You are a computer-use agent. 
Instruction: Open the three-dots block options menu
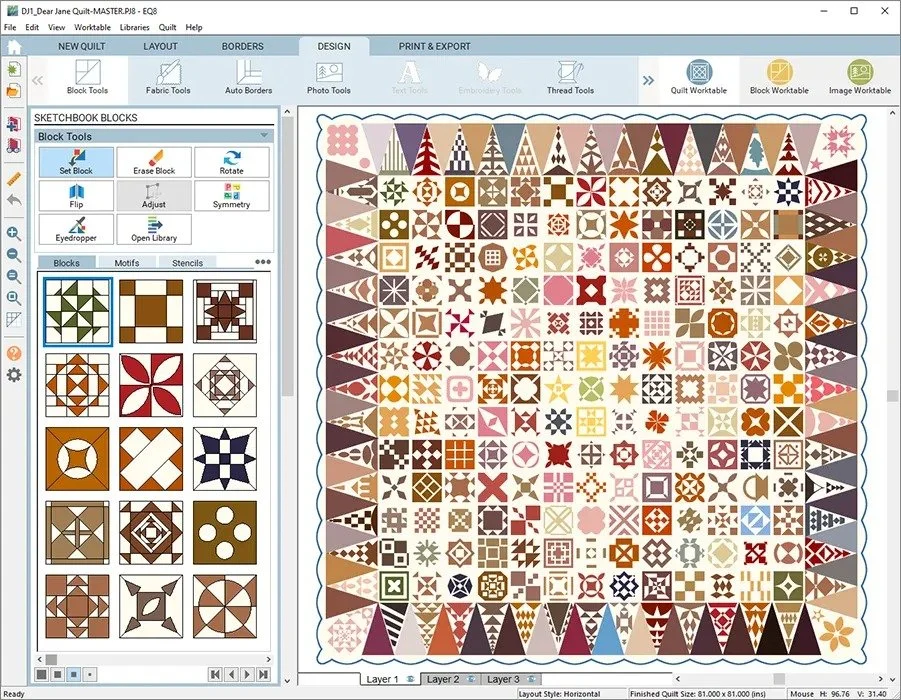(x=263, y=261)
